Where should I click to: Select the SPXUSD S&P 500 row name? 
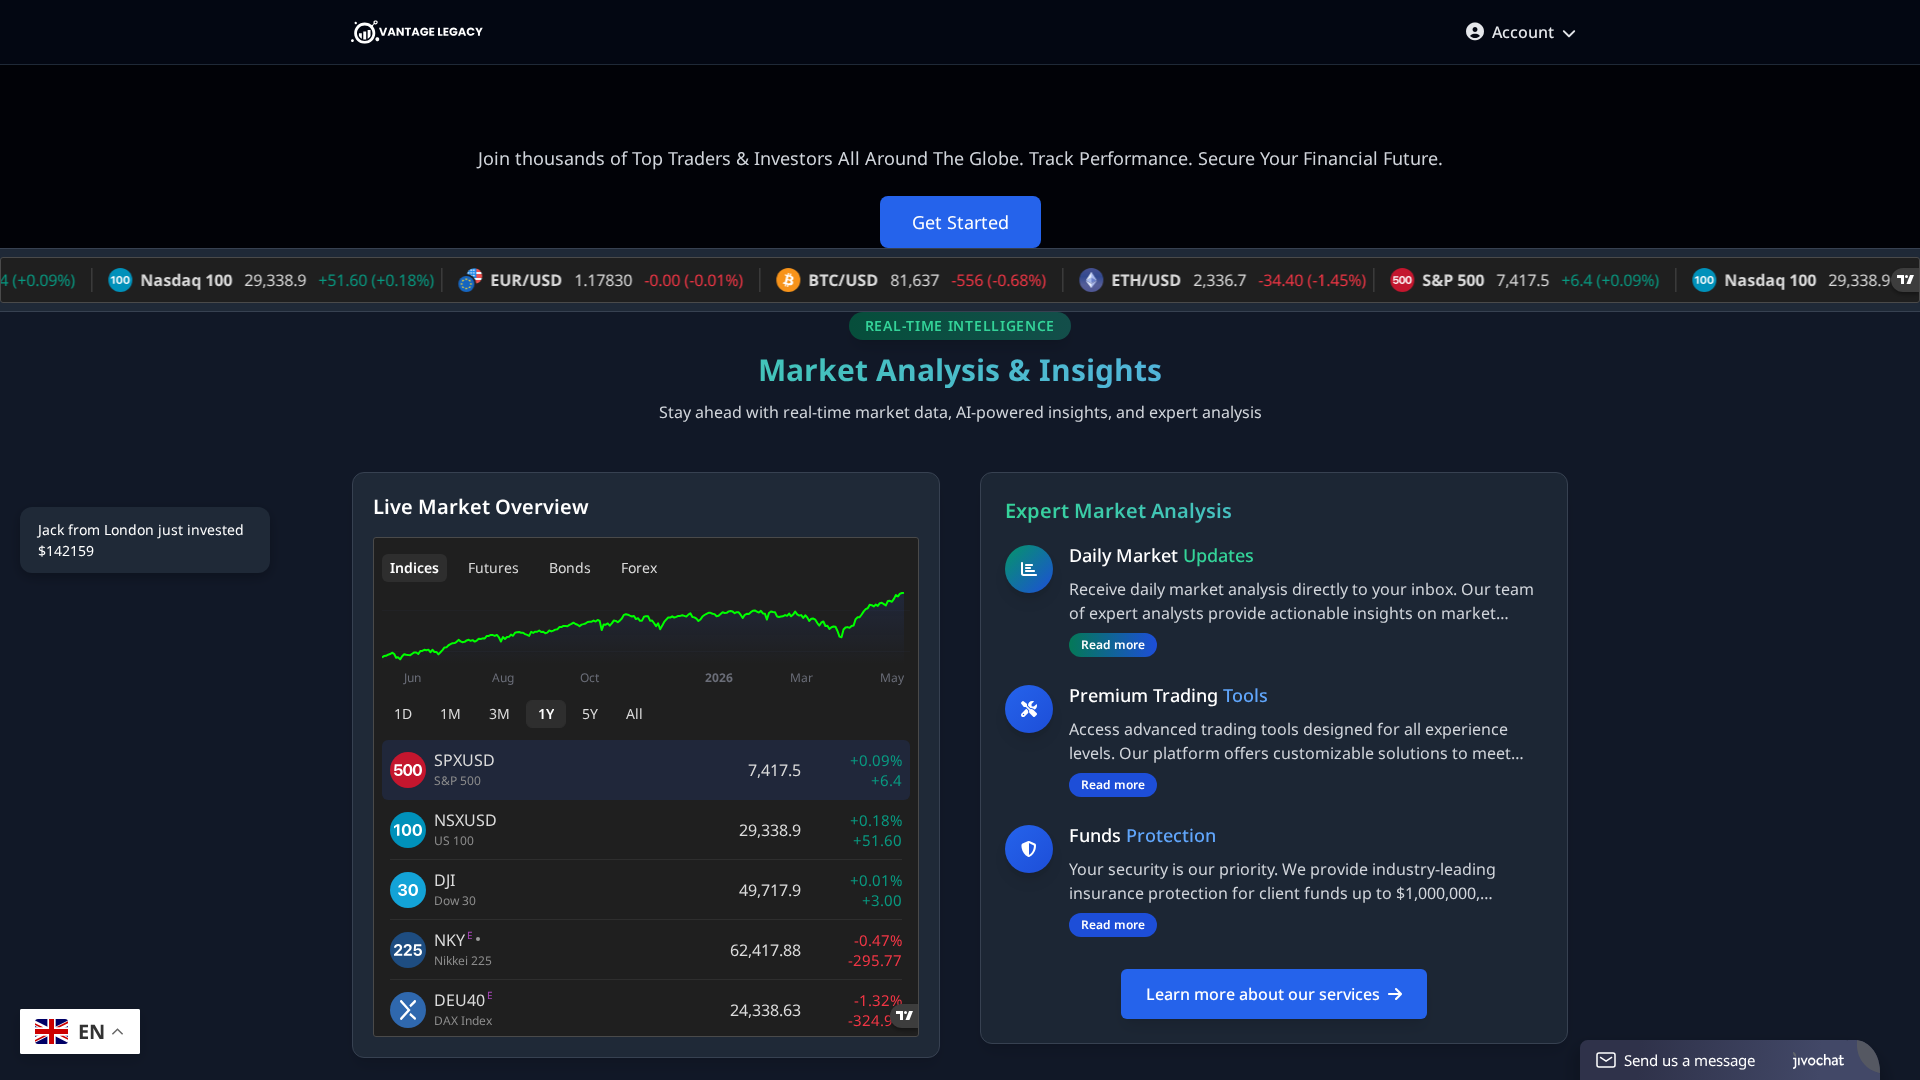pos(464,770)
